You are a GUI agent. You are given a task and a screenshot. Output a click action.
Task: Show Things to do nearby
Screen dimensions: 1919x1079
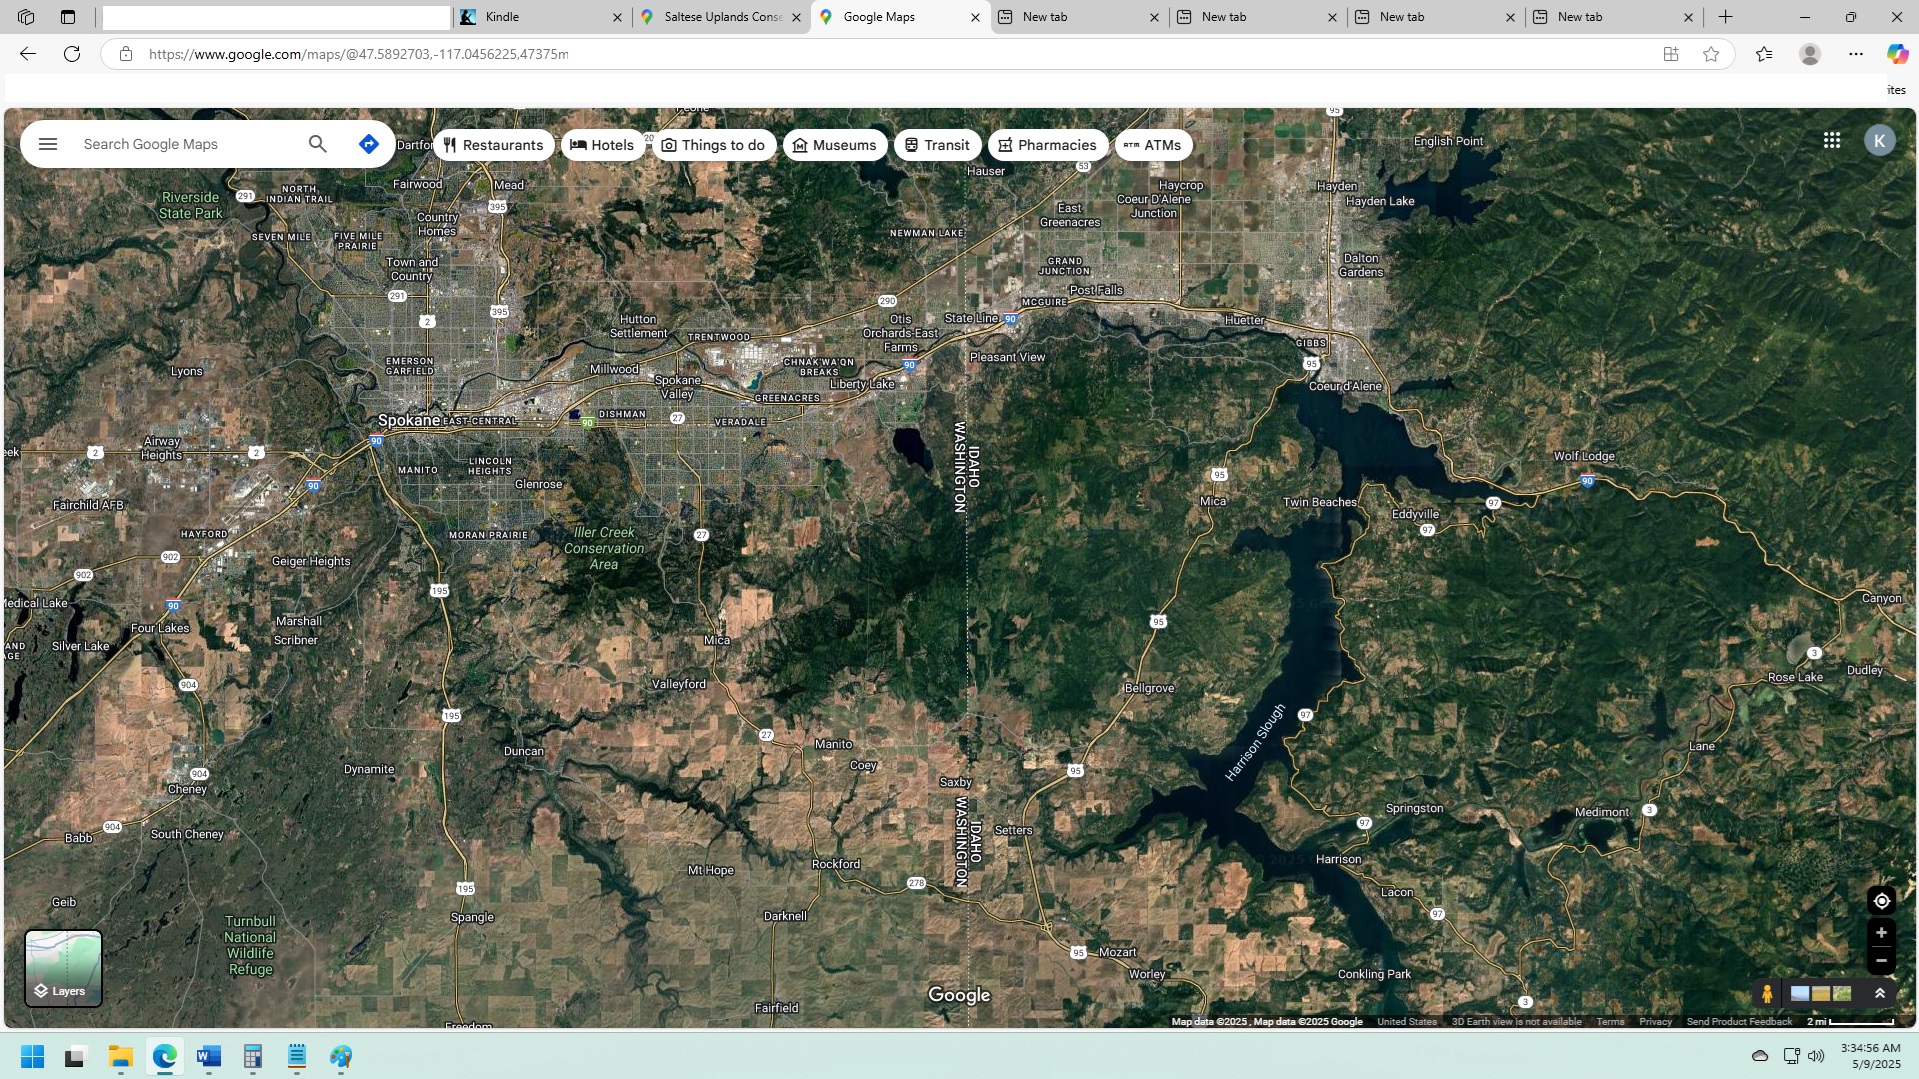coord(713,145)
